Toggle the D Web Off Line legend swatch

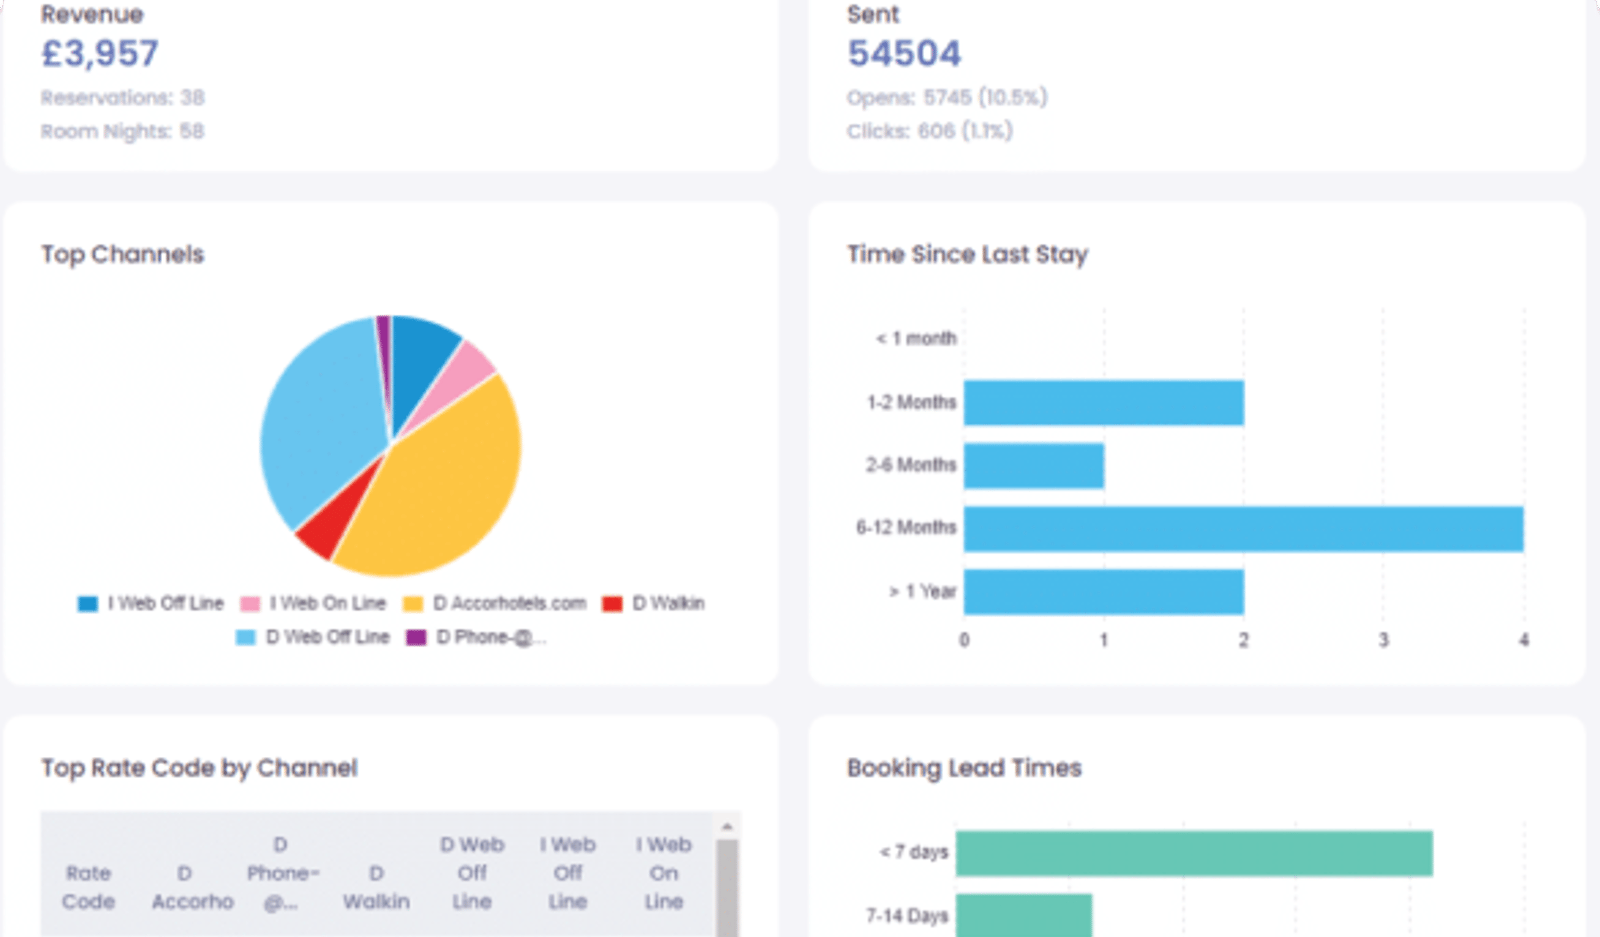tap(246, 638)
